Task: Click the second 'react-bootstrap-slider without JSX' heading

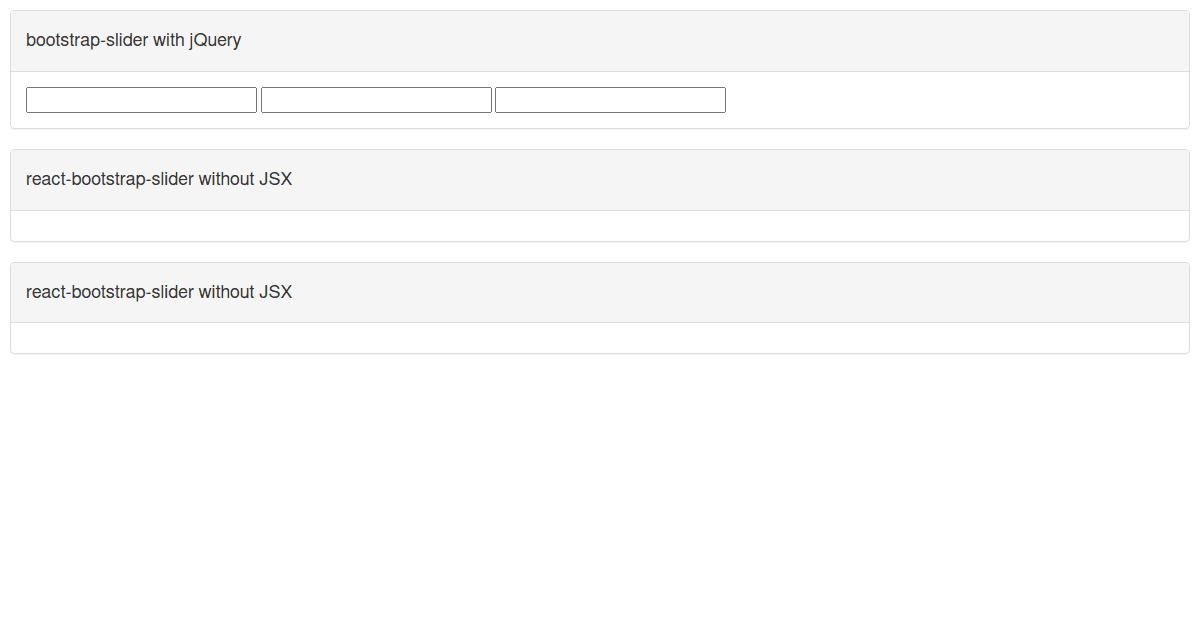Action: tap(158, 292)
